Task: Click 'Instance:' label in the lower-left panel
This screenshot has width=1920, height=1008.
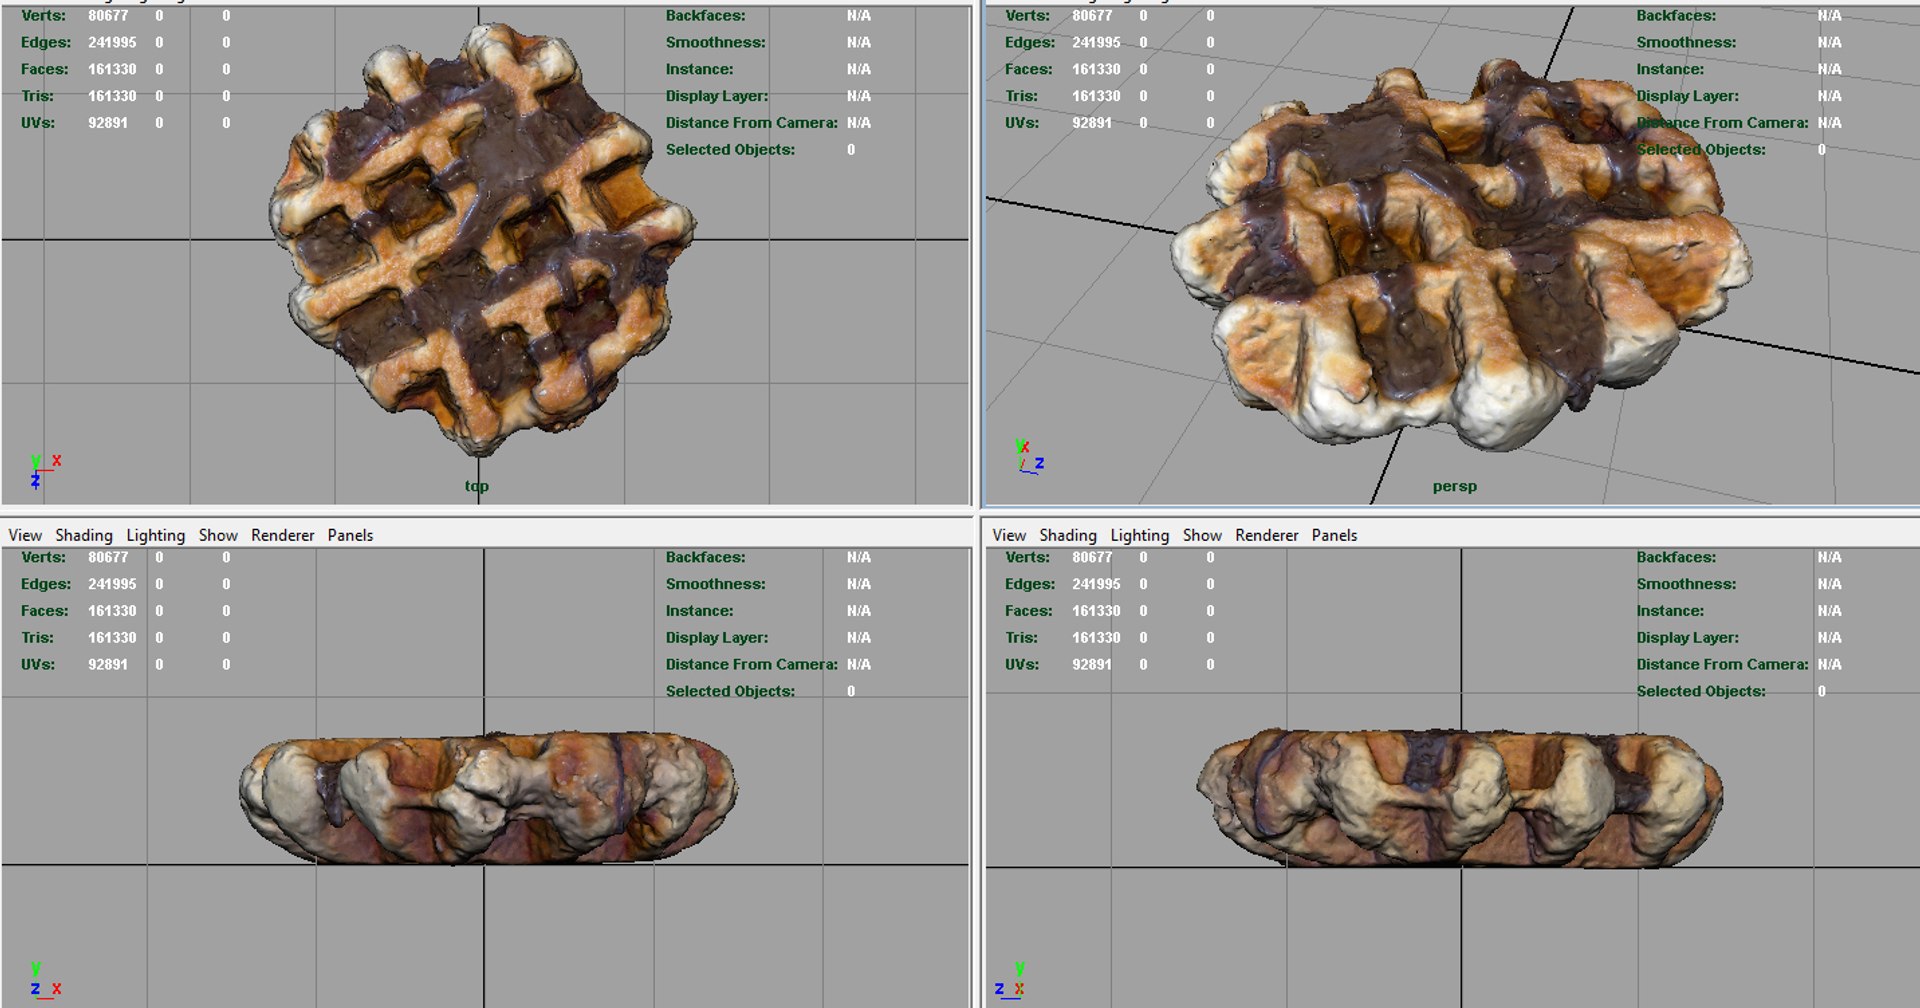Action: click(699, 610)
